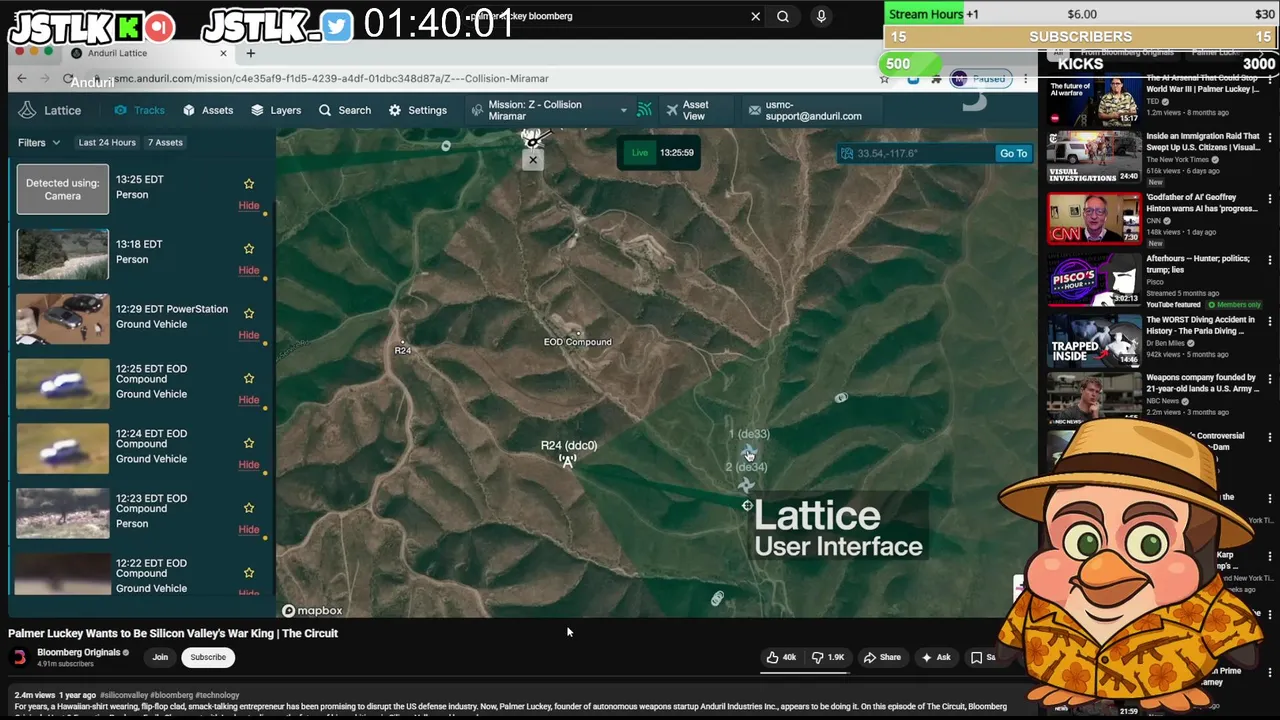Click the Lattice logo icon
The width and height of the screenshot is (1280, 720).
27,110
